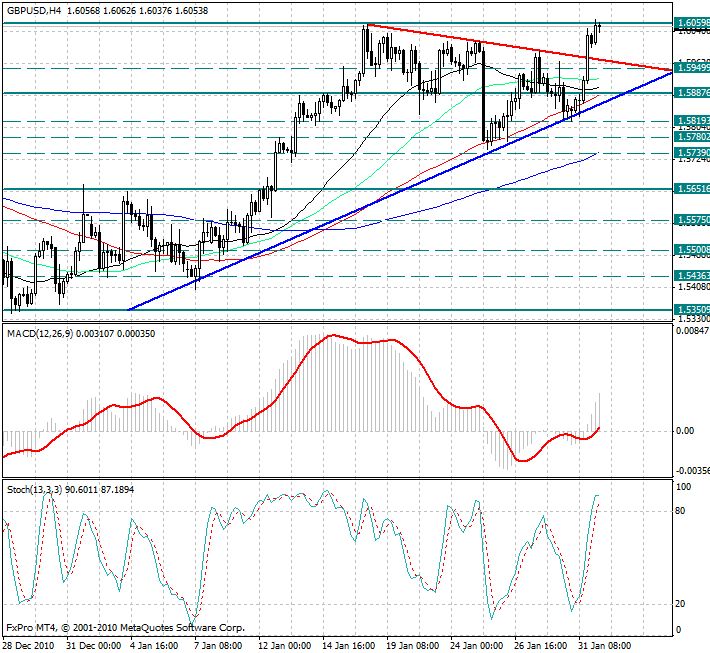Click the 14 Jan 16:00 date label
This screenshot has width=710, height=653.
349,646
